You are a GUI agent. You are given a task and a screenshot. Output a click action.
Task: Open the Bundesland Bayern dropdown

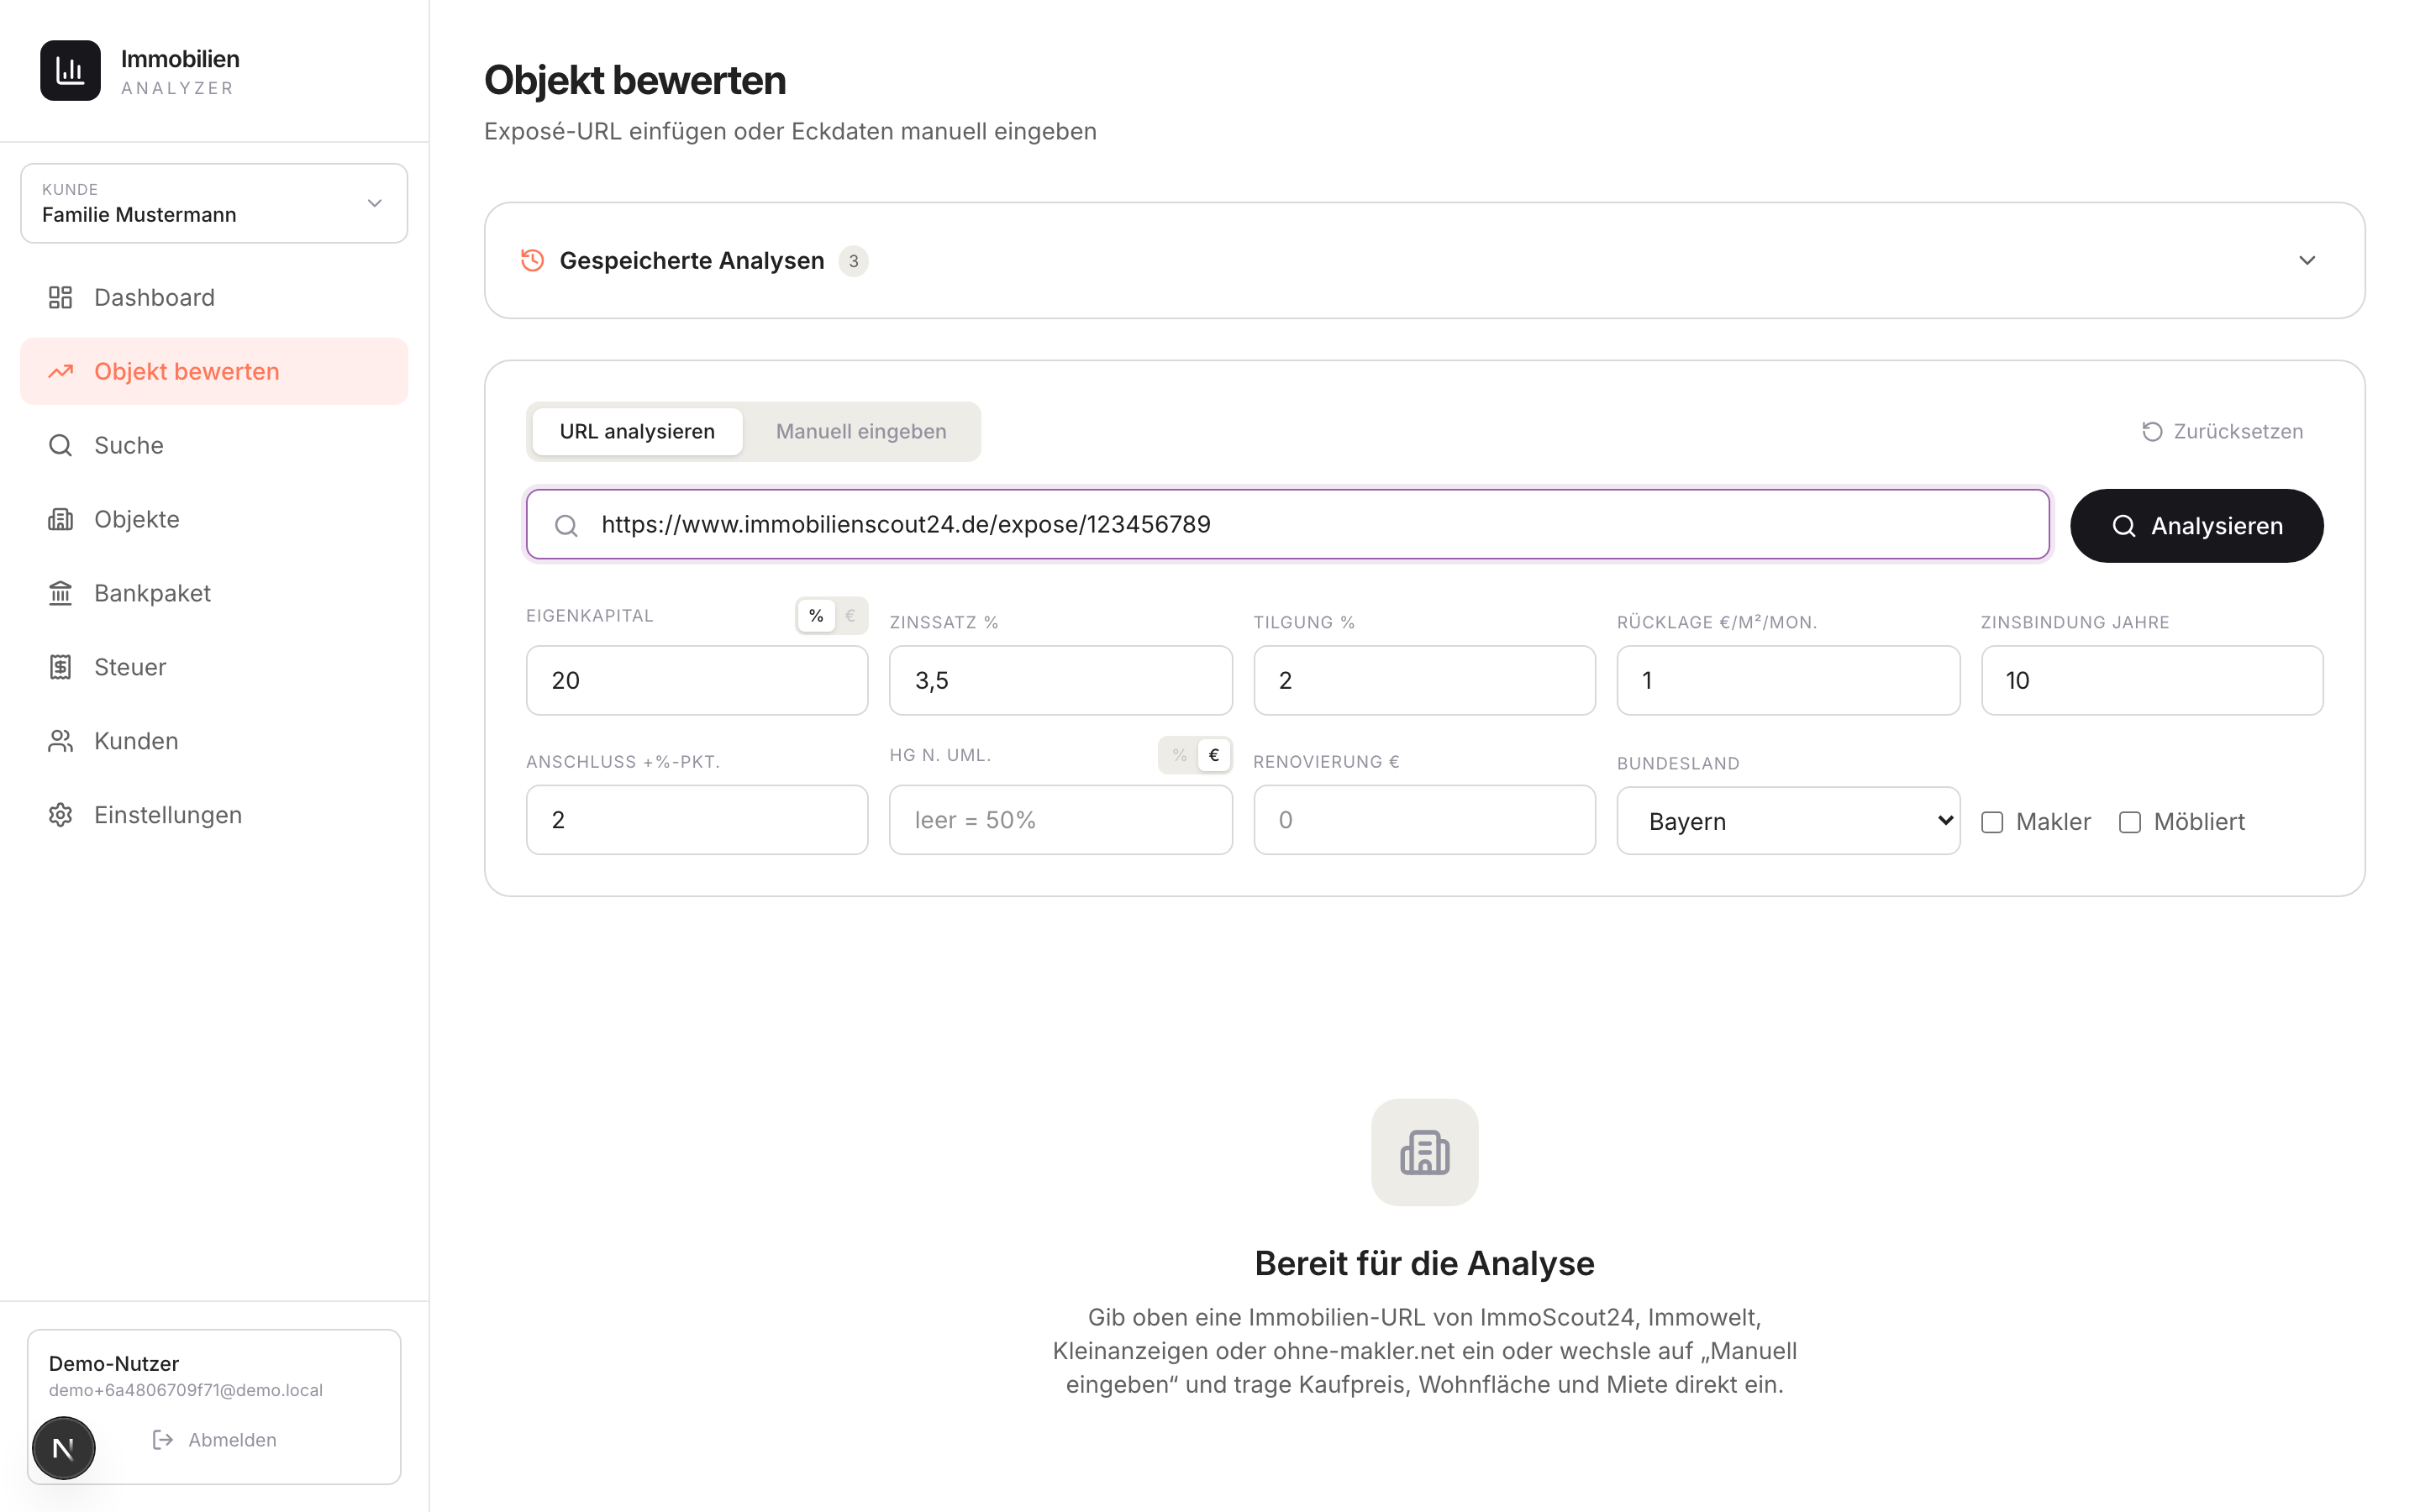1788,821
